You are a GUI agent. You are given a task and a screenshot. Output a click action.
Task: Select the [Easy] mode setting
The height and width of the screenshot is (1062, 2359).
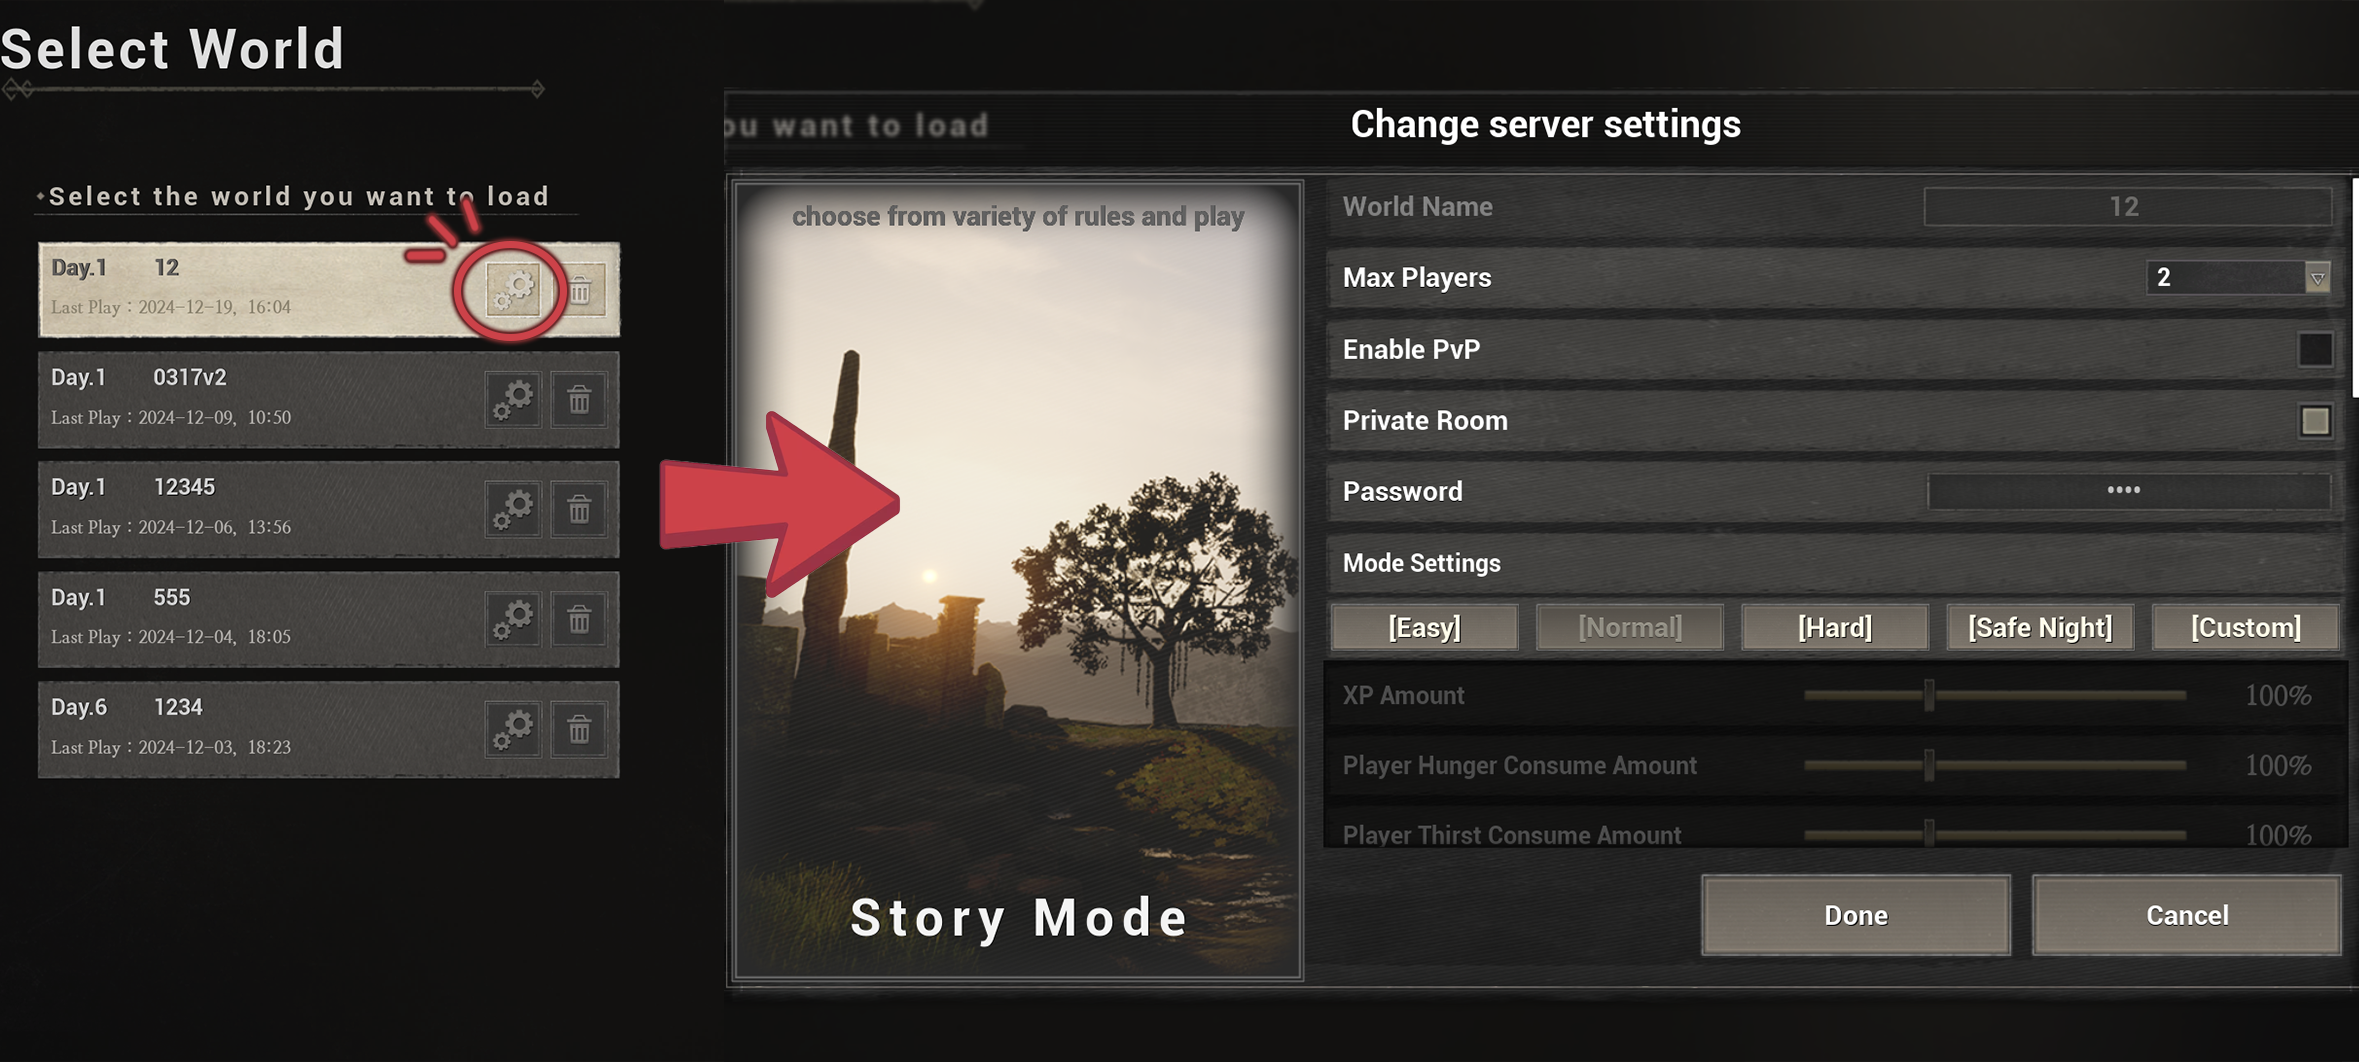(x=1424, y=627)
